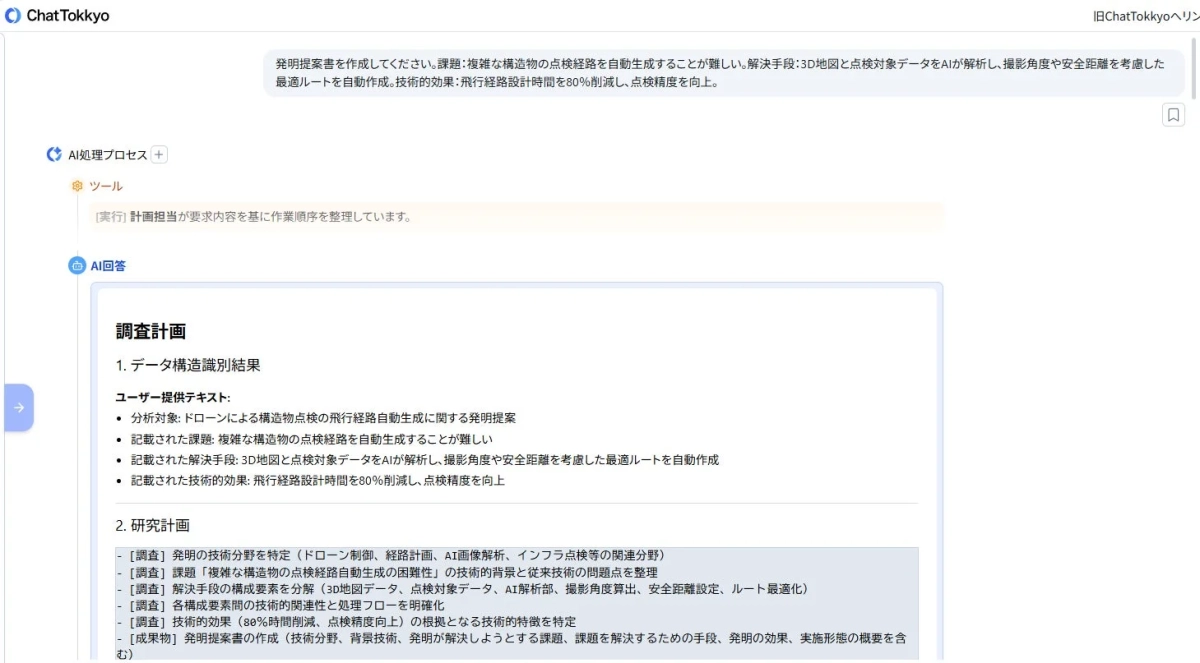Screen dimensions: 1200x663
Task: Click the orange gear icon beside ツール
Action: pyautogui.click(x=77, y=186)
